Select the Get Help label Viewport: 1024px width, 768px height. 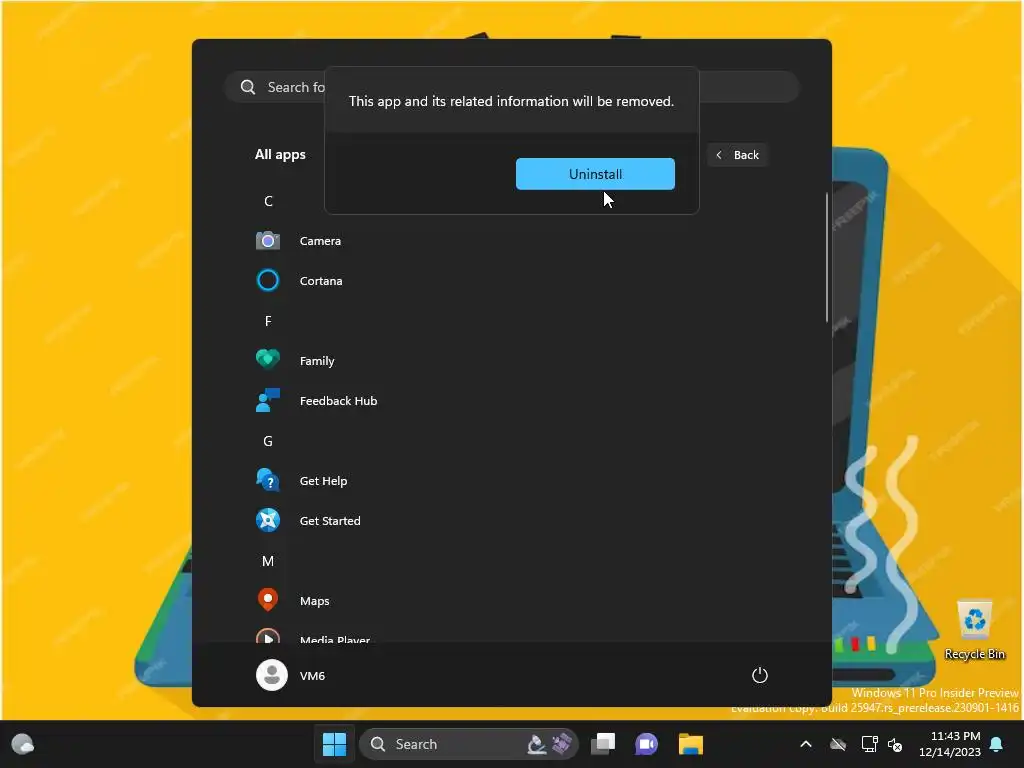(323, 481)
